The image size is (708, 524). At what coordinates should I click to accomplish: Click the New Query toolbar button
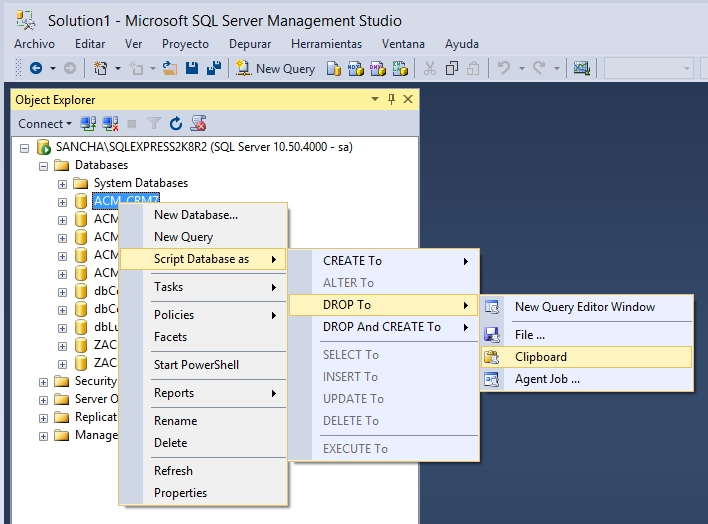coord(275,68)
